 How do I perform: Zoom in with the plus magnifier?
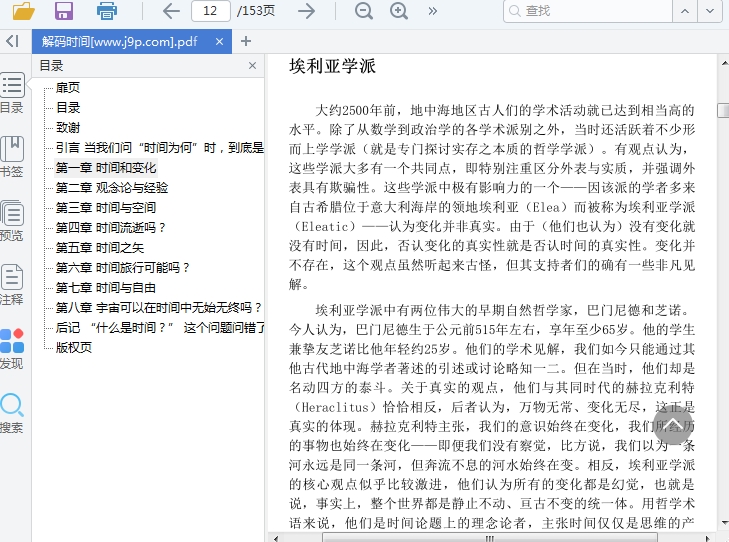point(399,11)
